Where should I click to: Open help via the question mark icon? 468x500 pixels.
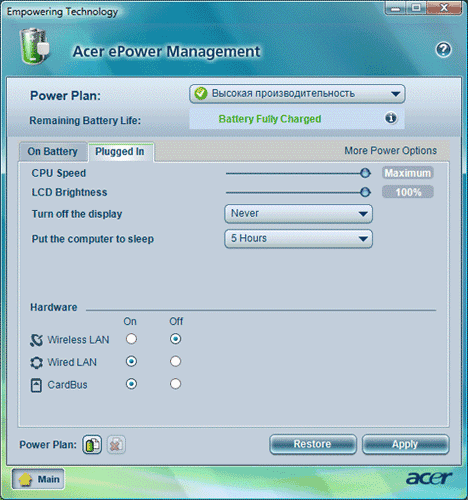(443, 50)
